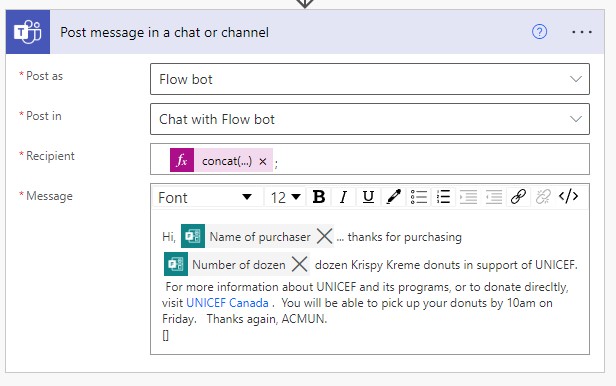Toggle bold formatting in message editor
Viewport: 616px width, 386px height.
tap(319, 197)
